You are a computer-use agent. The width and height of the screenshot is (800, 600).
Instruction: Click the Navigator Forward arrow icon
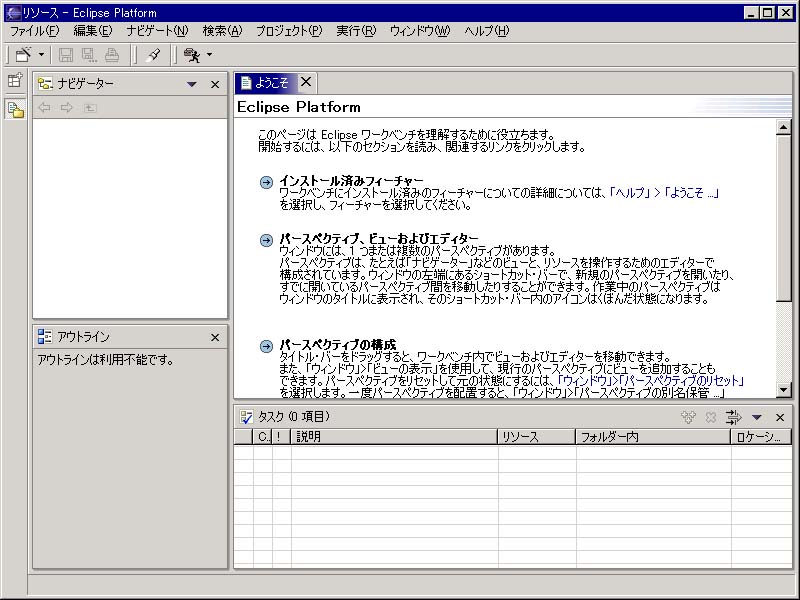click(x=66, y=107)
